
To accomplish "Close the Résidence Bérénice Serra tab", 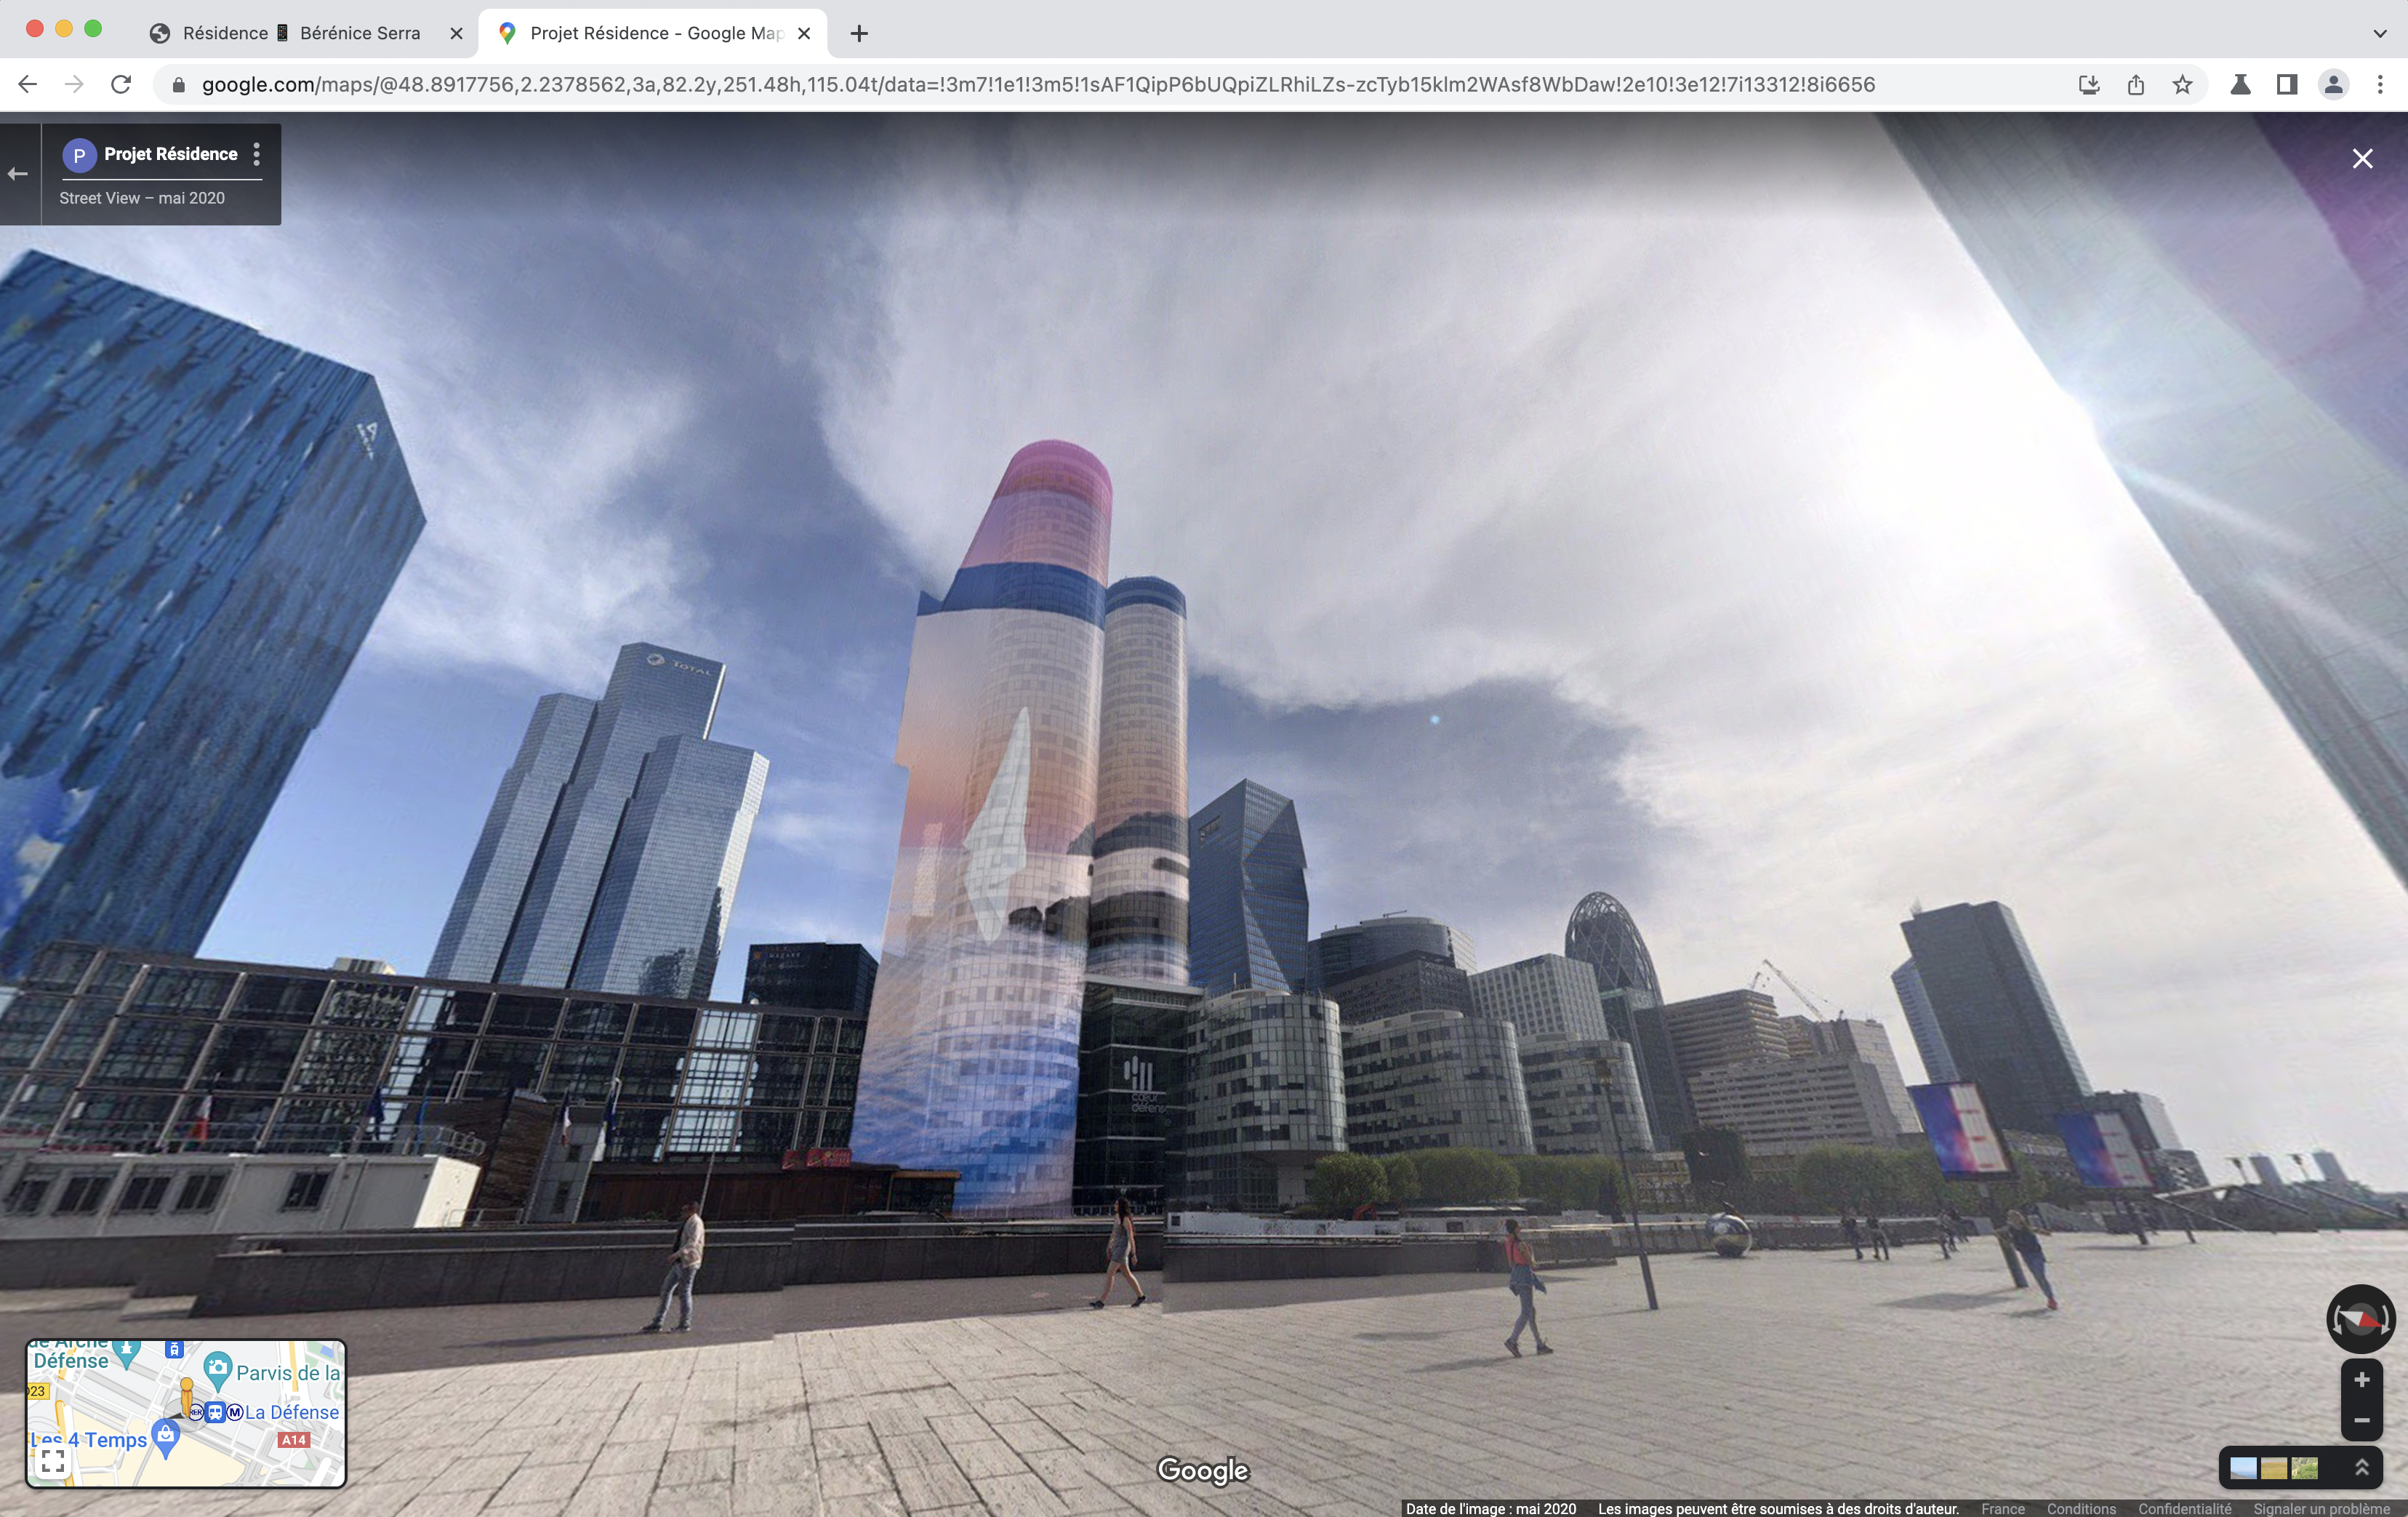I will [456, 33].
